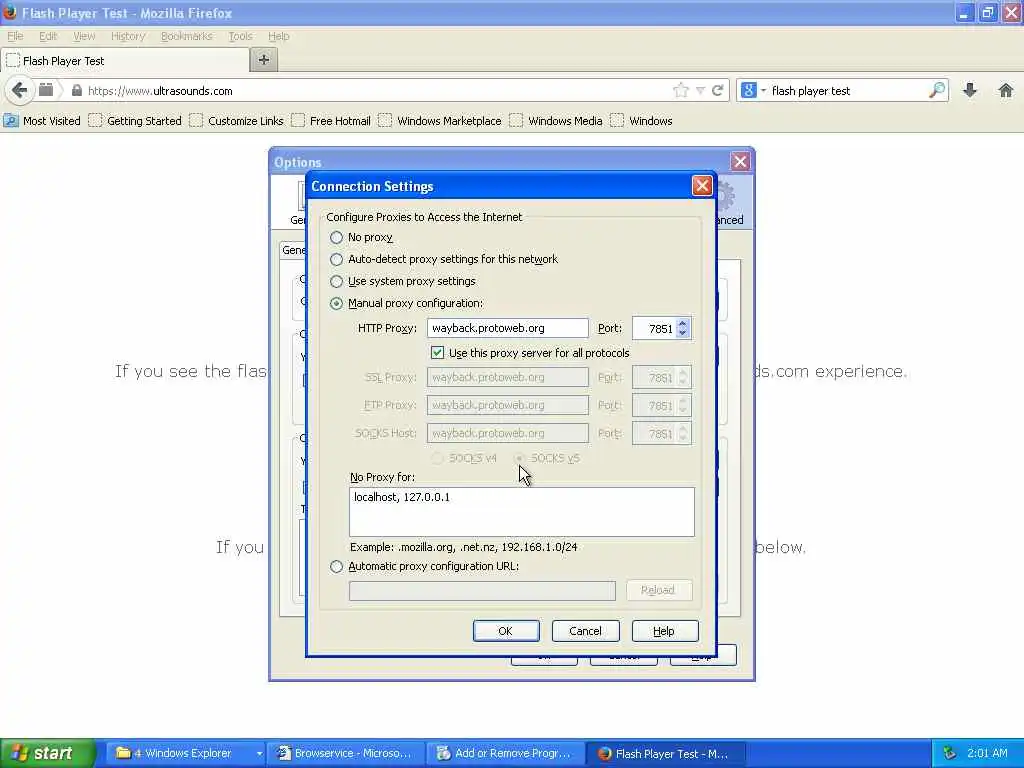This screenshot has width=1024, height=768.
Task: Open Windows Marketplace bookmark
Action: coord(440,121)
